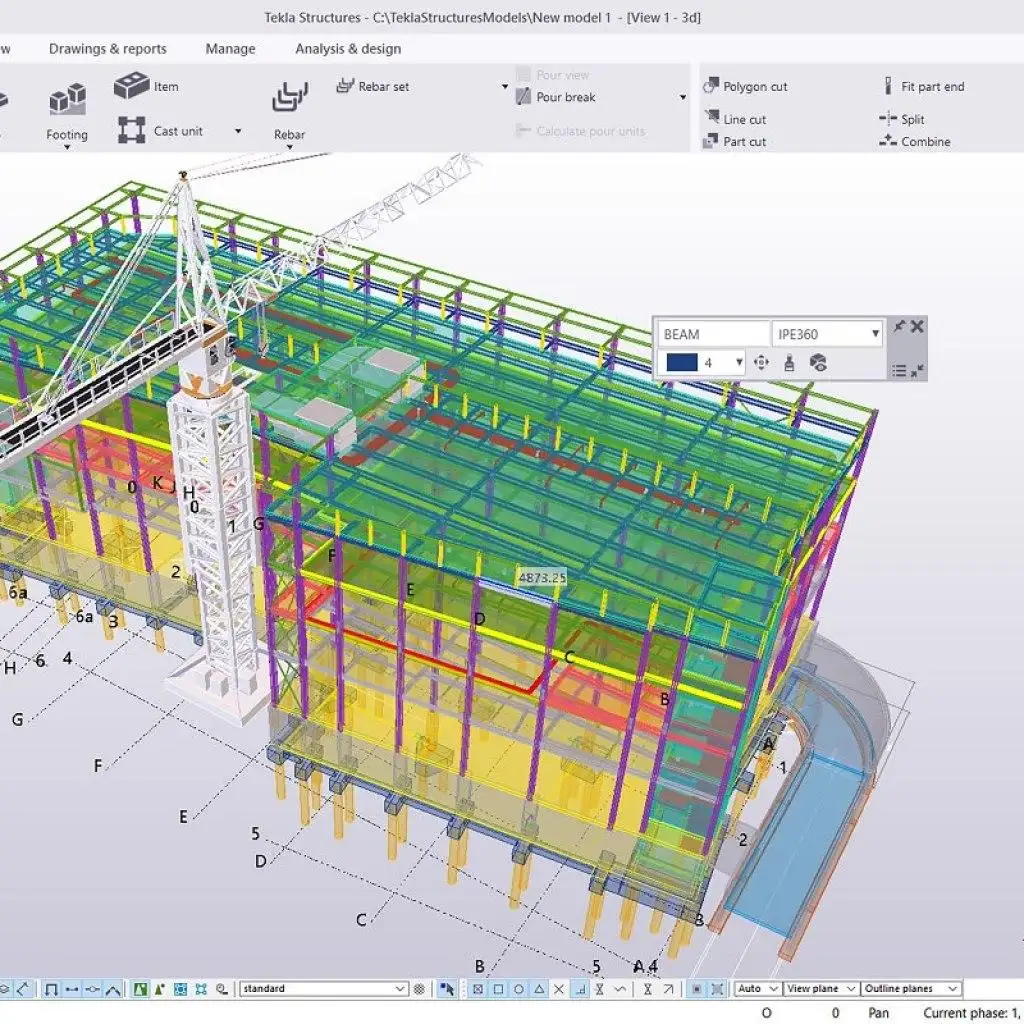Image resolution: width=1024 pixels, height=1024 pixels.
Task: Click the Pan status text
Action: 878,1013
